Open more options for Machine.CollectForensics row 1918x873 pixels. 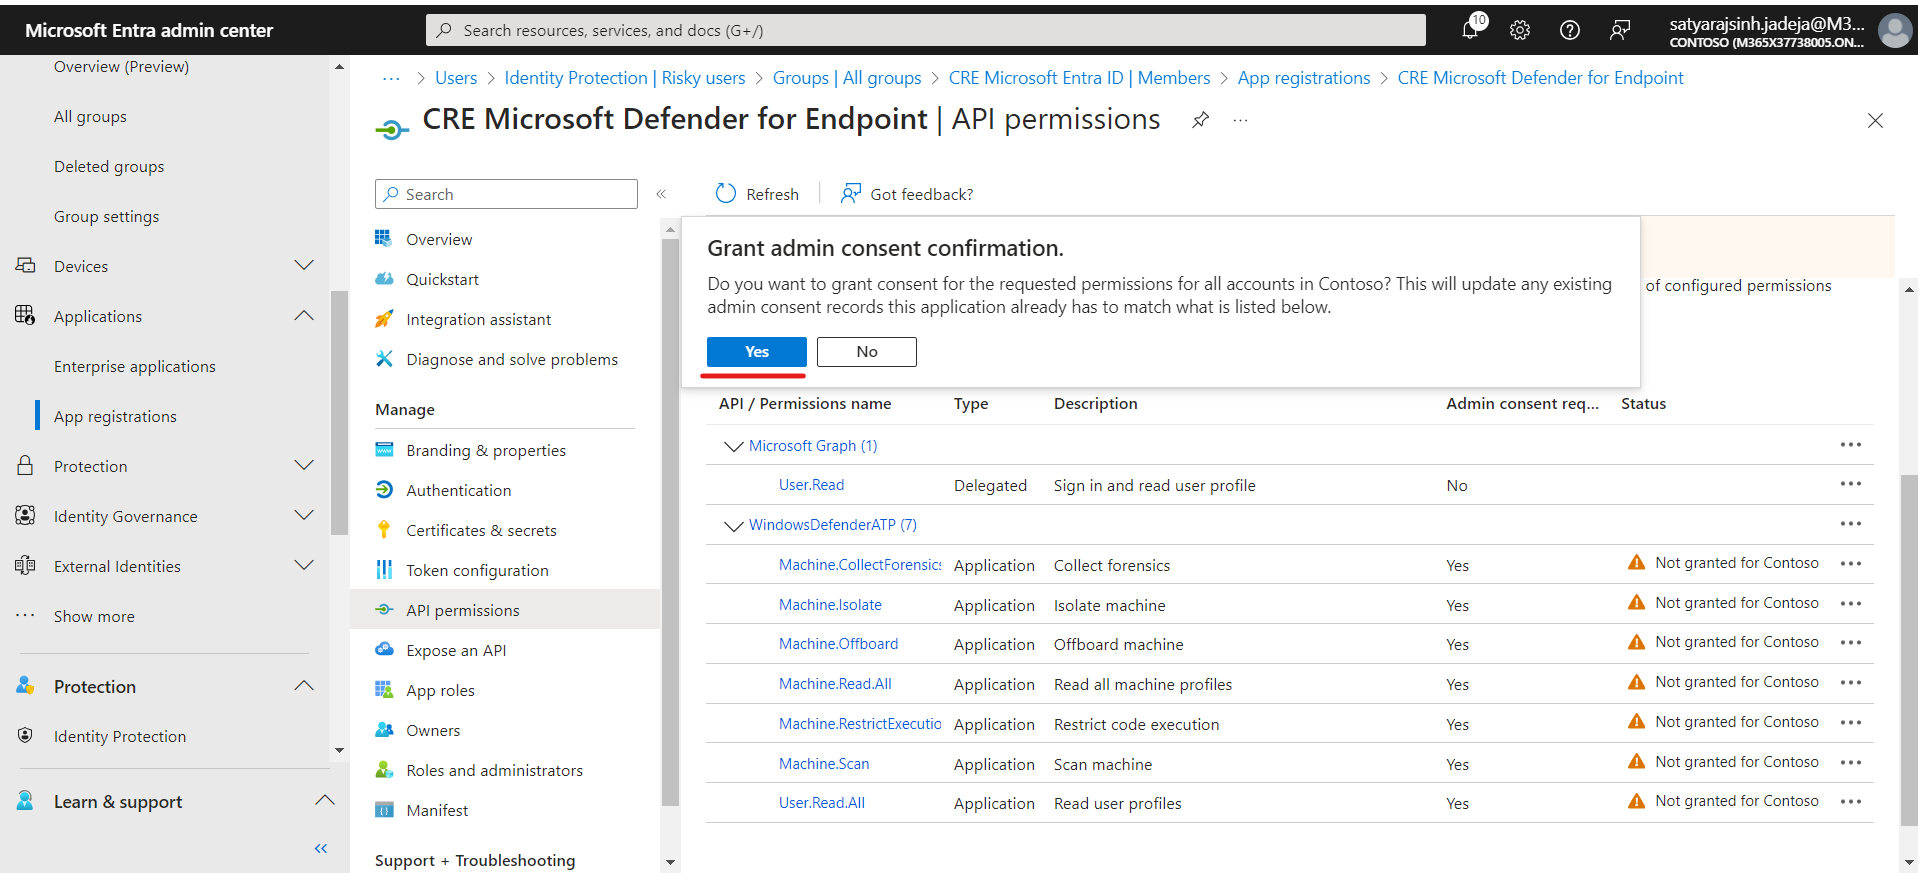[x=1851, y=564]
